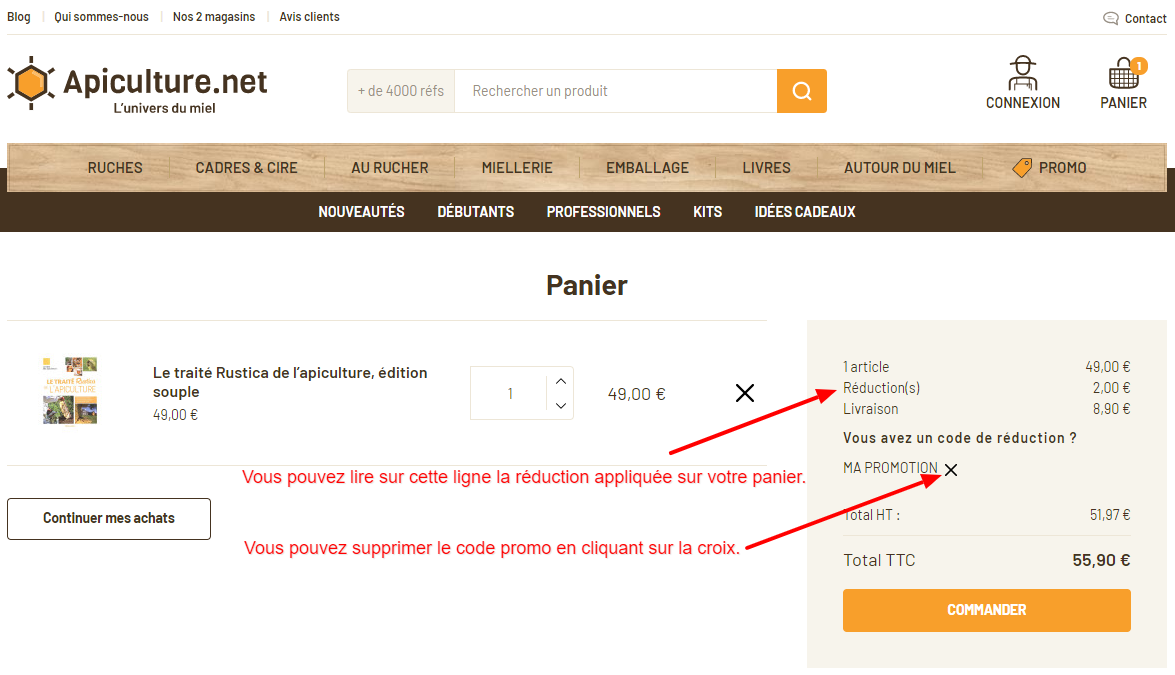
Task: Focus the Rechercher un produit field
Action: pyautogui.click(x=615, y=91)
